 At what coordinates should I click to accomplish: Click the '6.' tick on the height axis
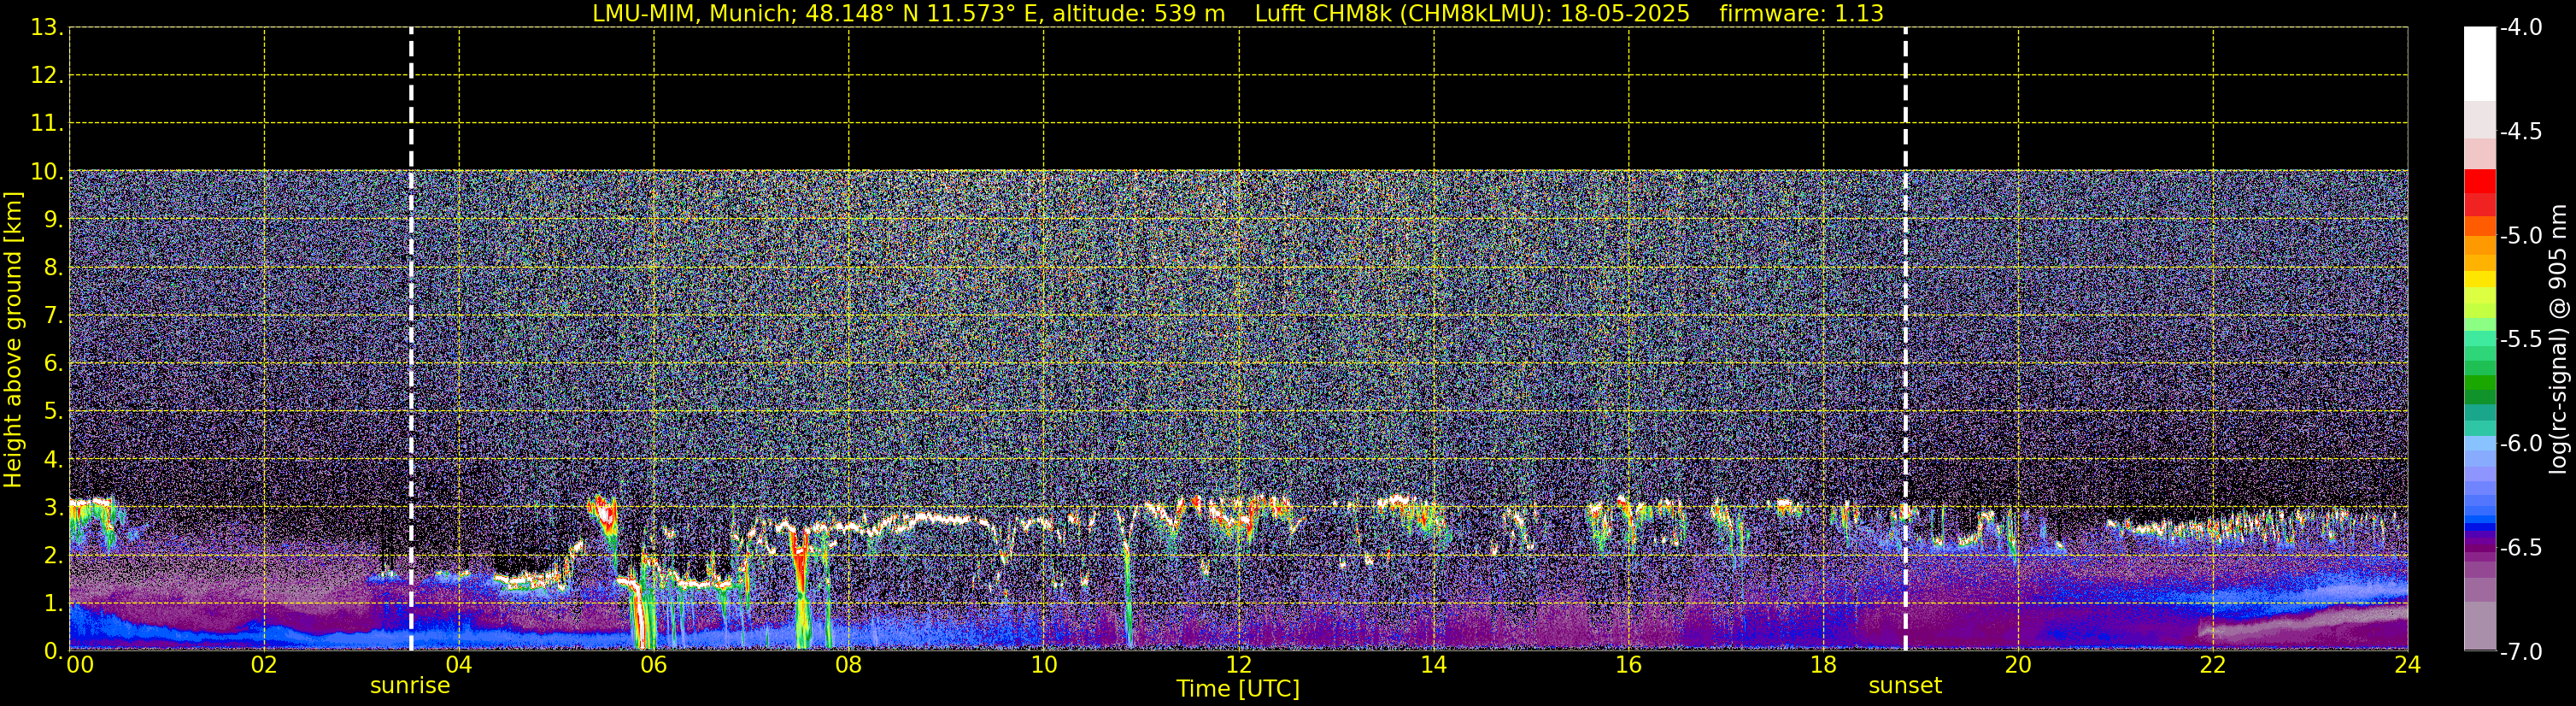[x=53, y=364]
